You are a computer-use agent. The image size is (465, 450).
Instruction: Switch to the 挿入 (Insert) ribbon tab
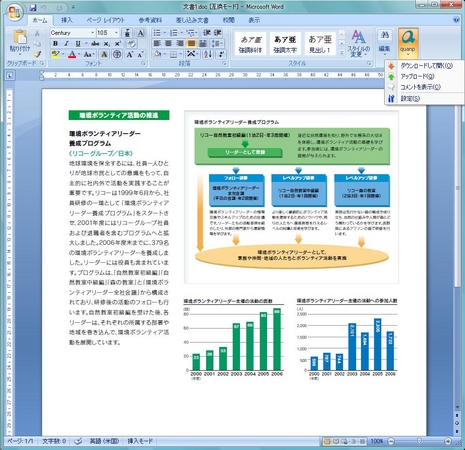pyautogui.click(x=67, y=20)
